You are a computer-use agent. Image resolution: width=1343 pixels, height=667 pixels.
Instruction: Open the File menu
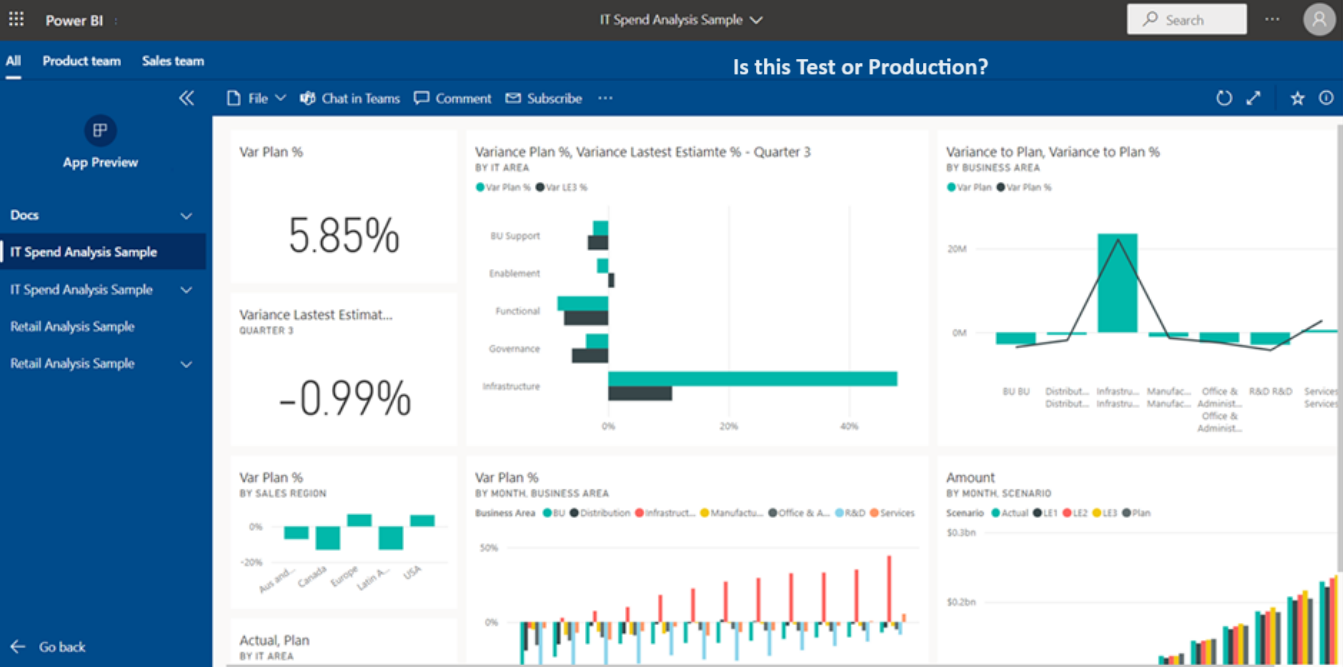point(257,98)
